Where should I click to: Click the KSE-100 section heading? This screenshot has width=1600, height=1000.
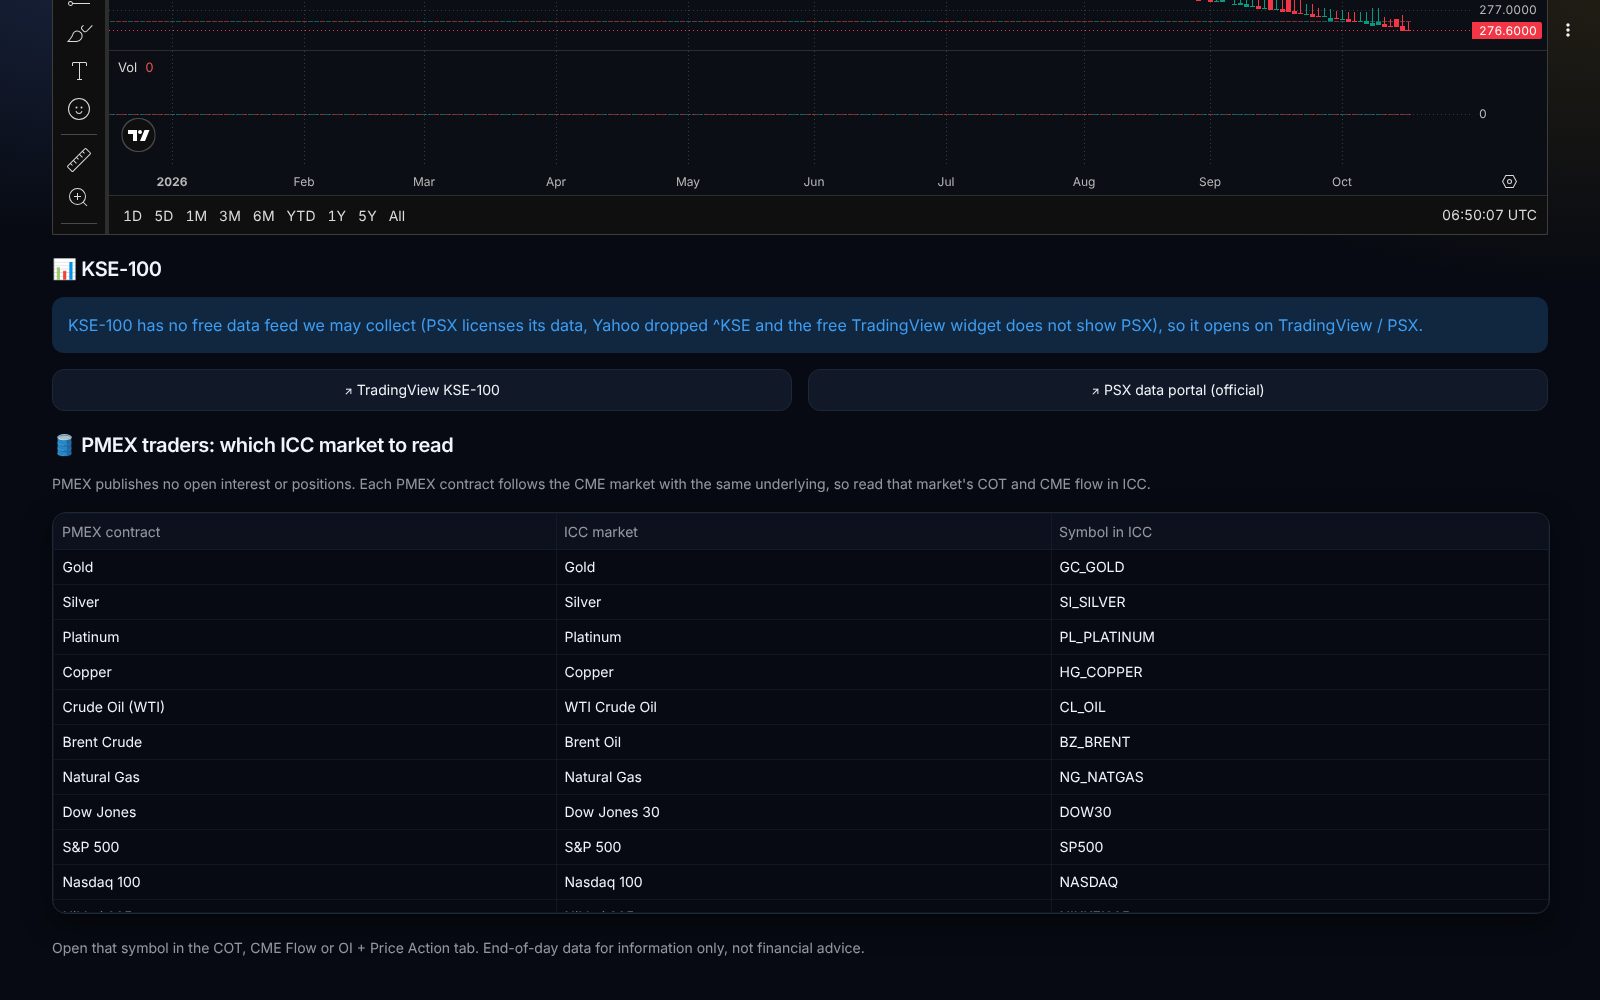(x=107, y=269)
